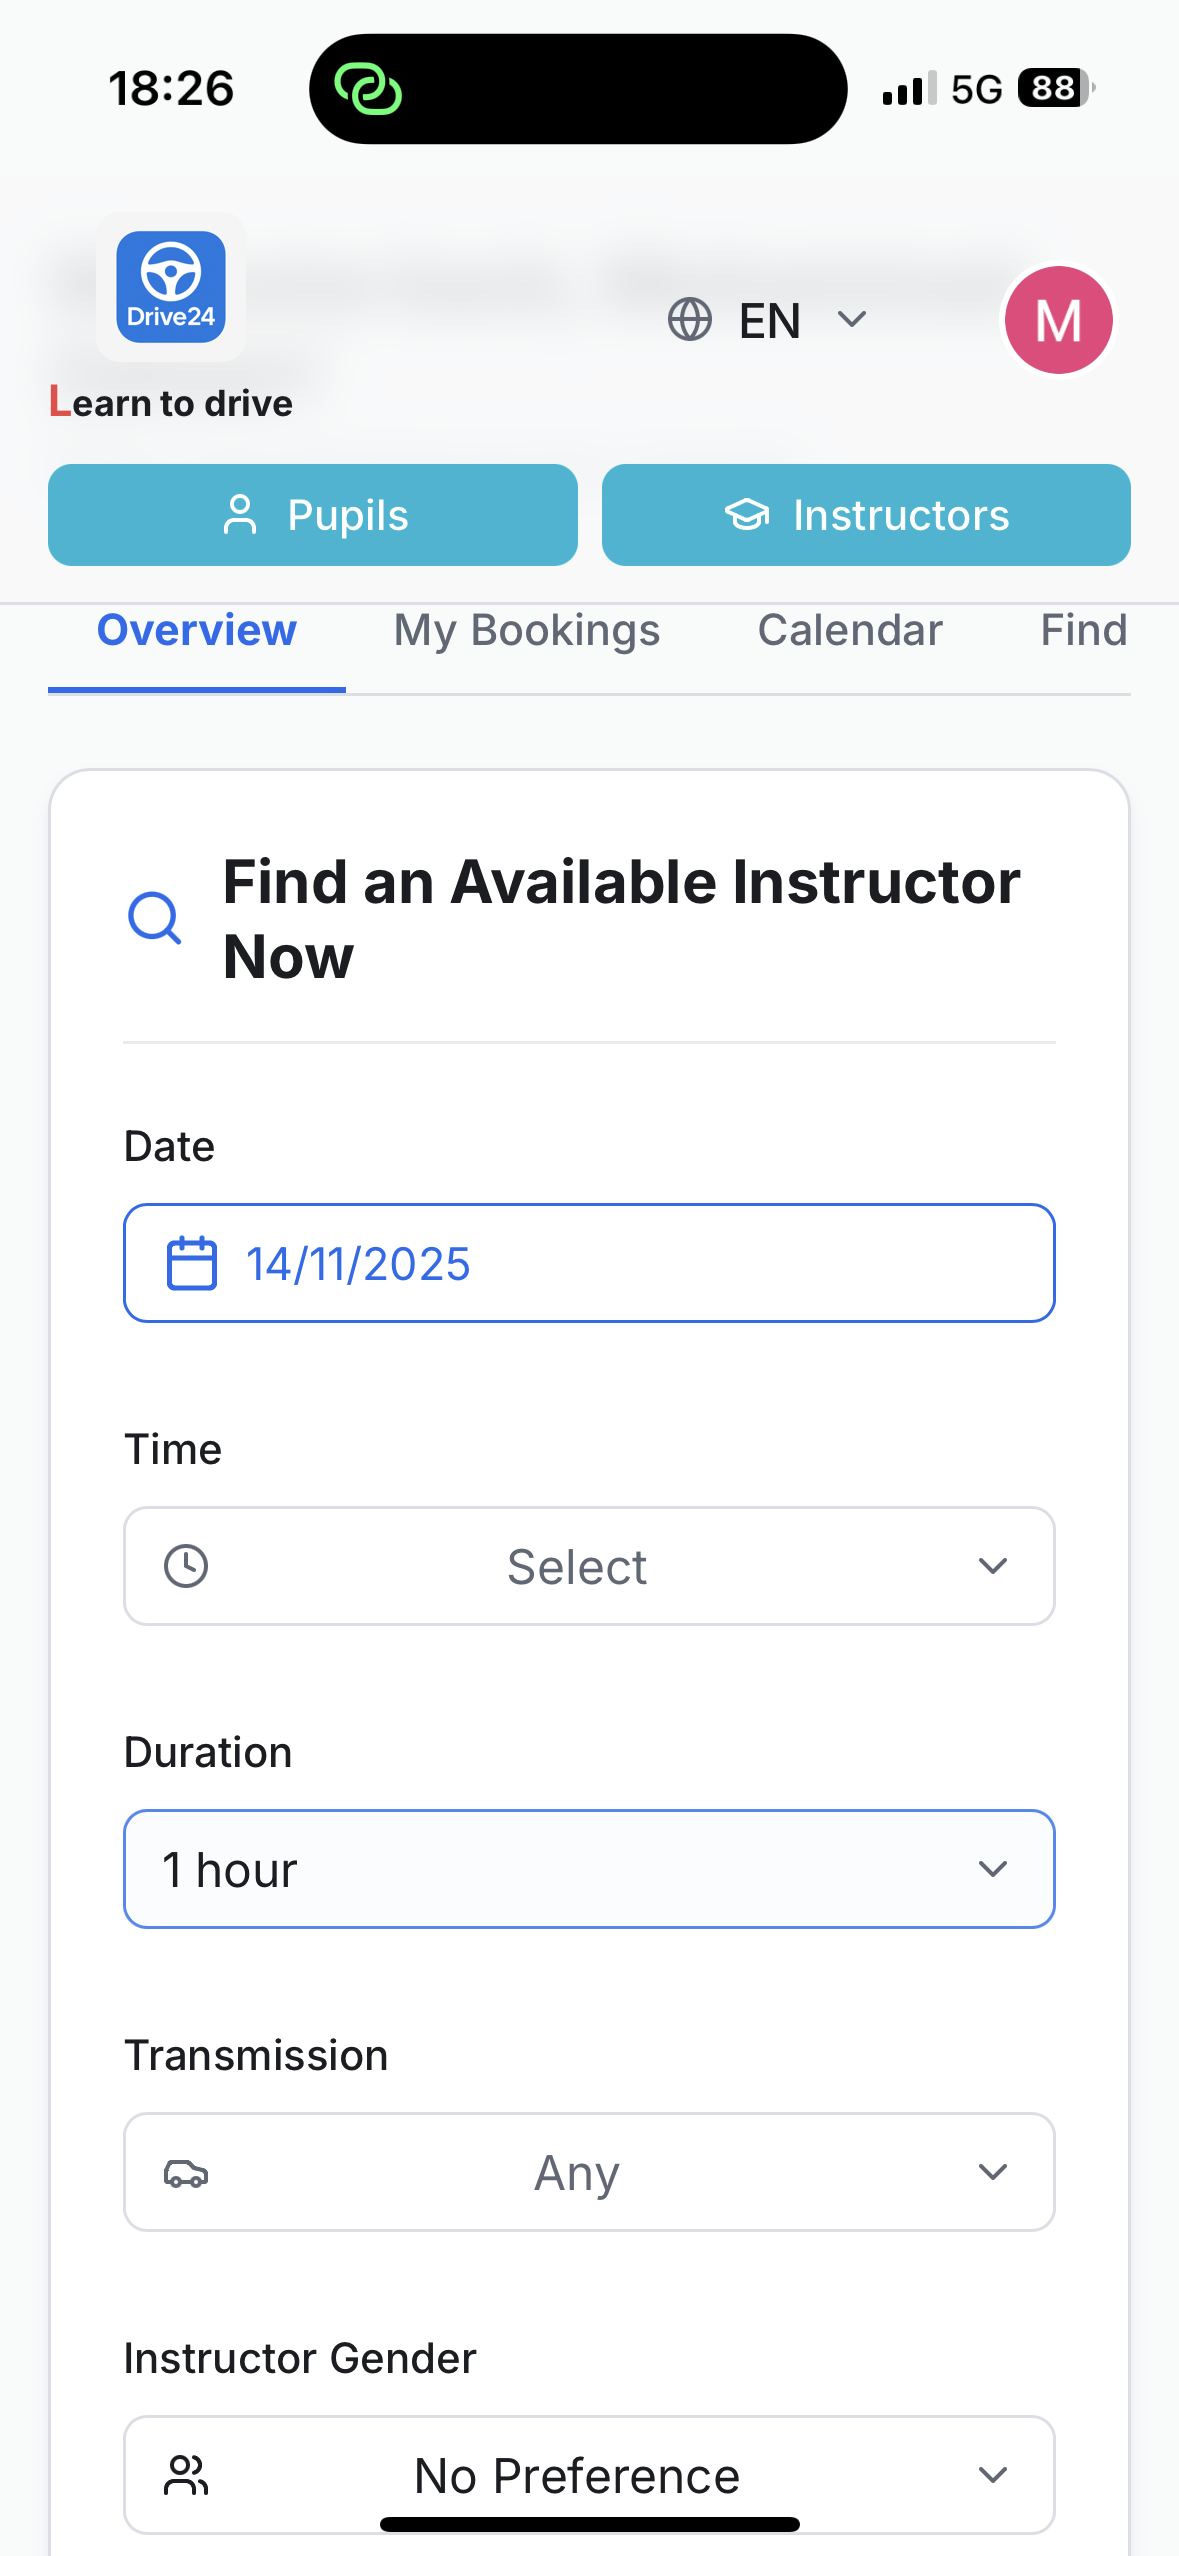Viewport: 1179px width, 2556px height.
Task: Click the calendar icon in the Date field
Action: pyautogui.click(x=194, y=1263)
